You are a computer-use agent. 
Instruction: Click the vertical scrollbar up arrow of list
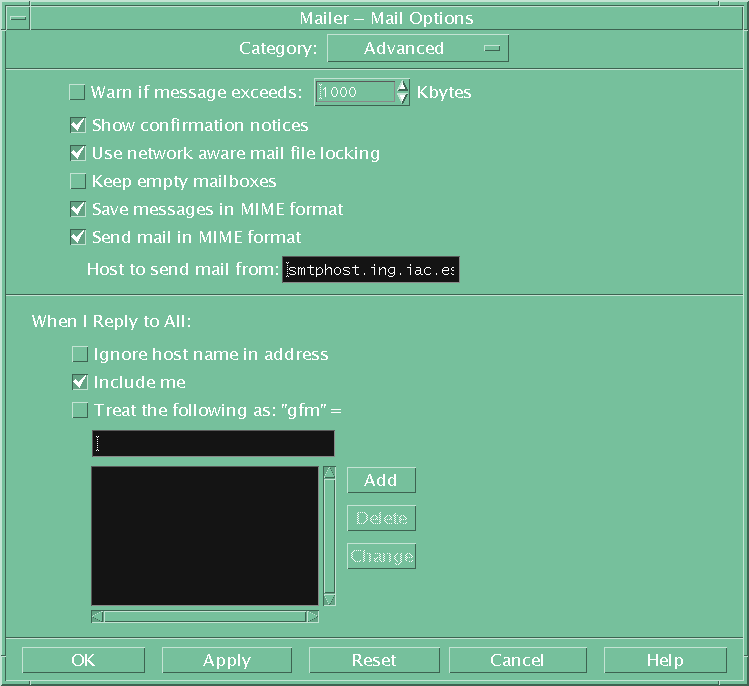(x=329, y=472)
